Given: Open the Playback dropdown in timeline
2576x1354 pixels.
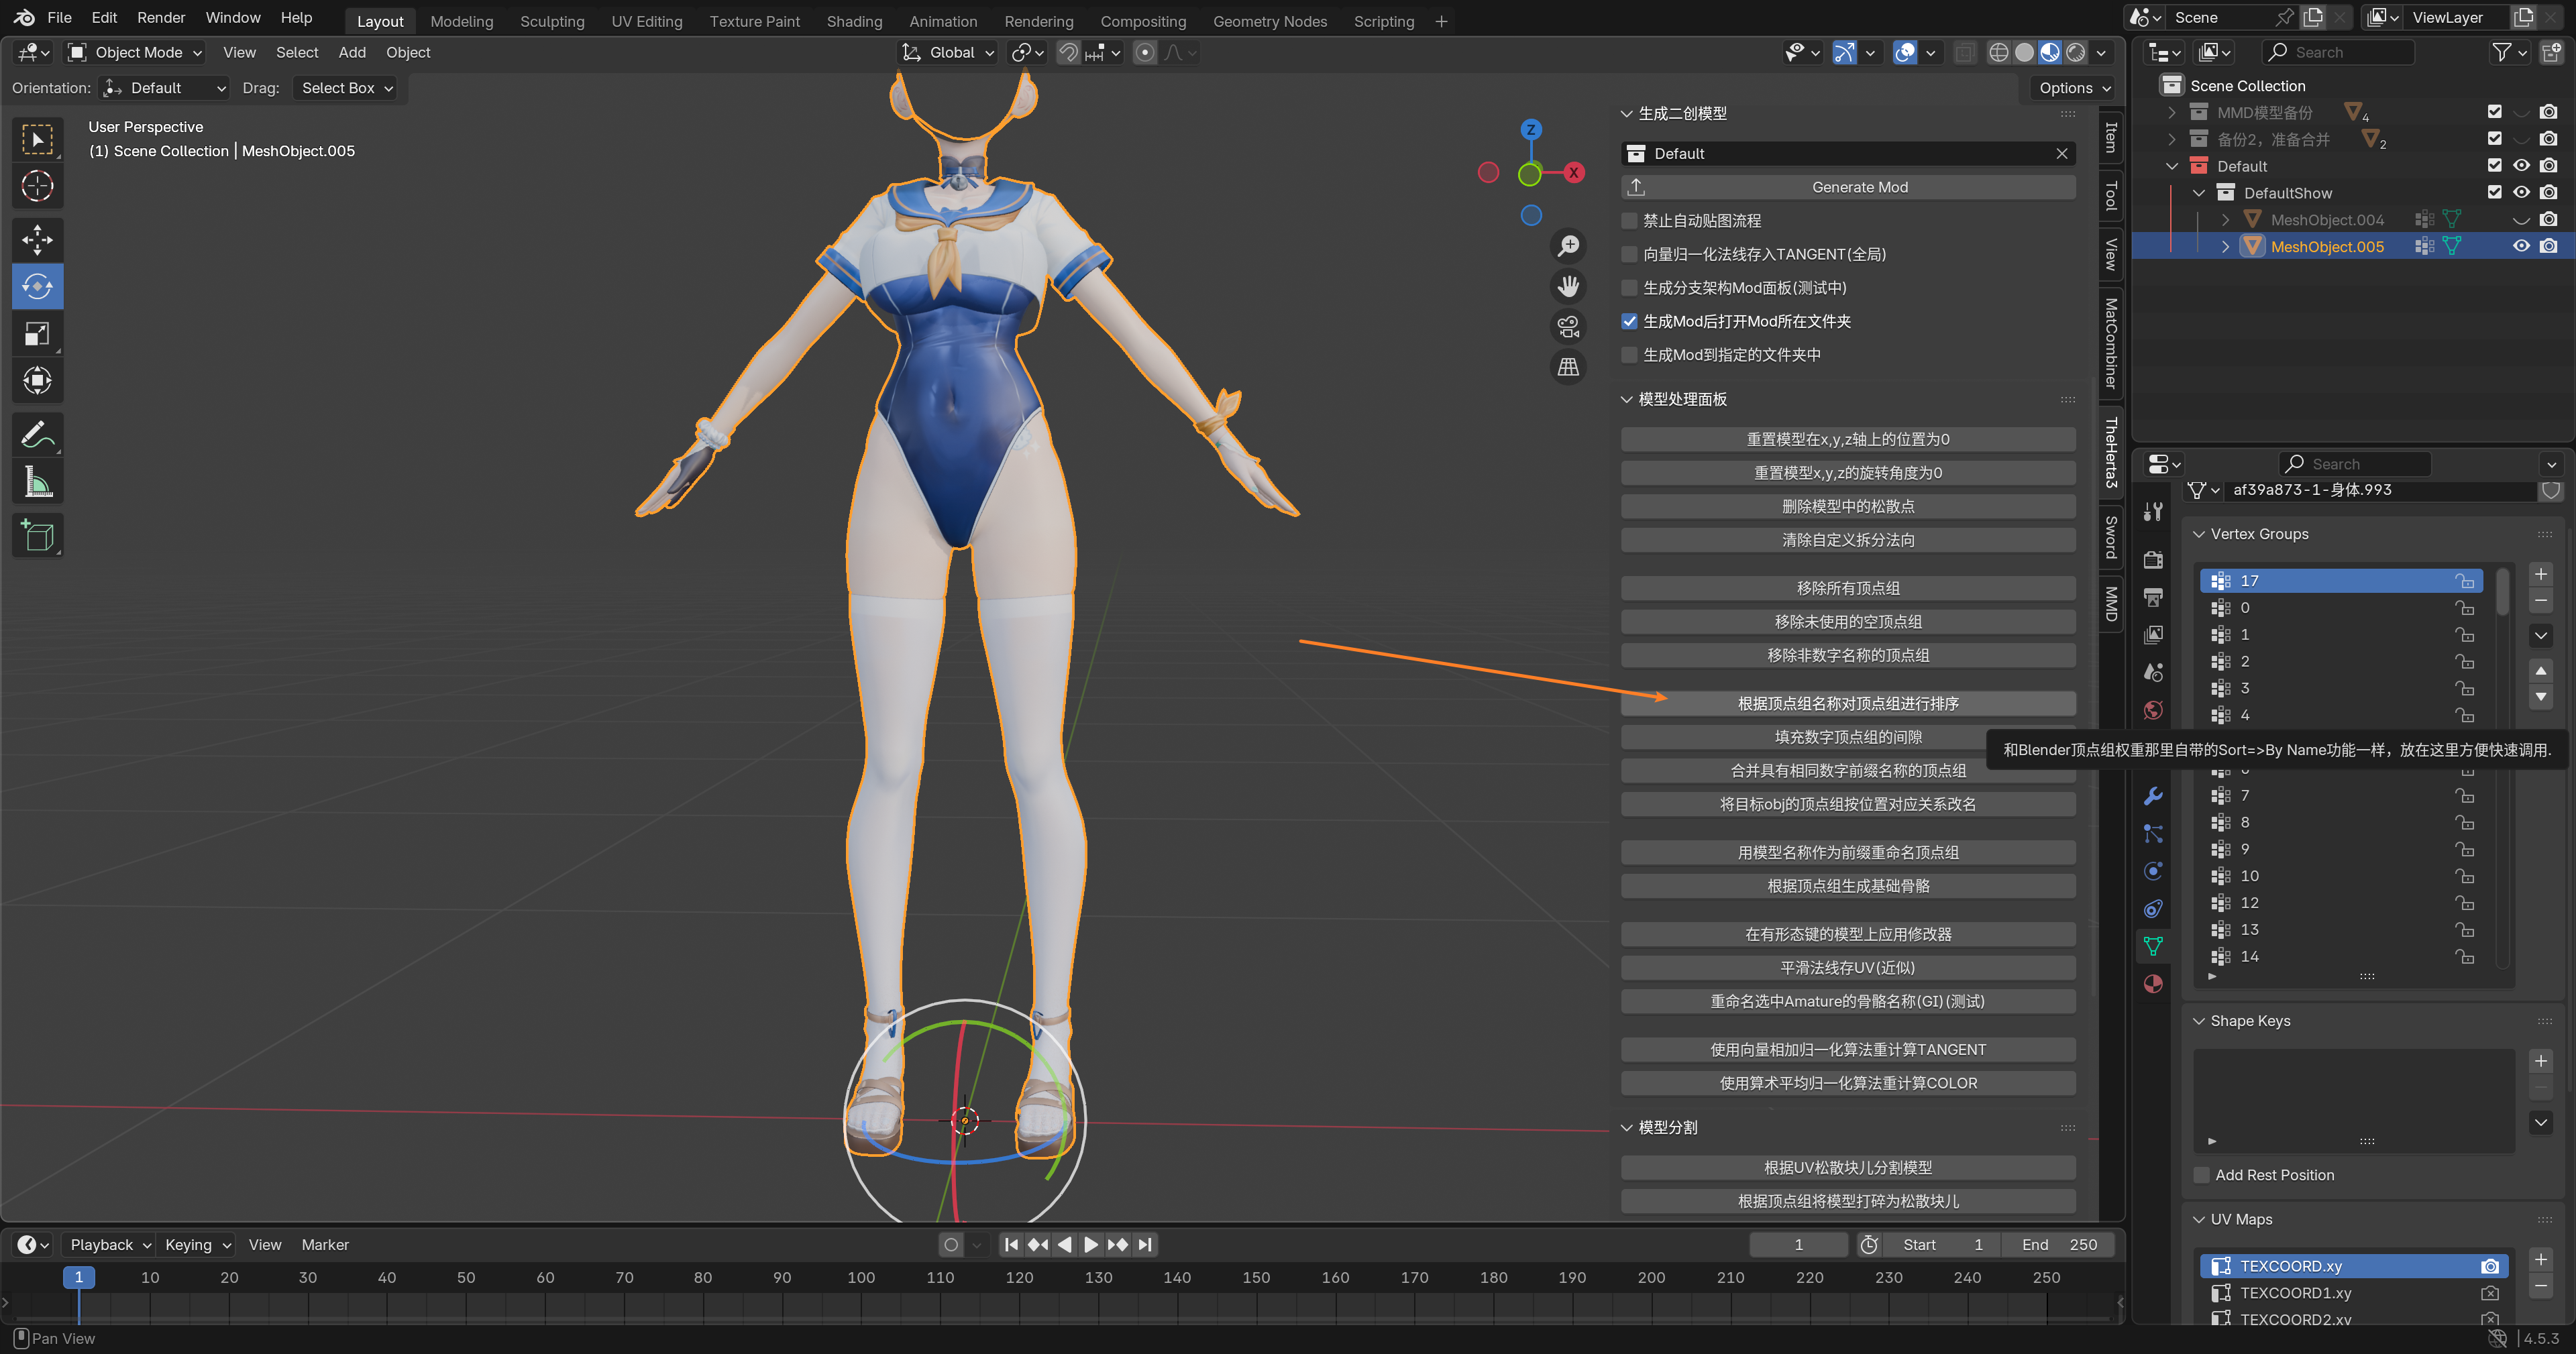Looking at the screenshot, I should click(109, 1244).
